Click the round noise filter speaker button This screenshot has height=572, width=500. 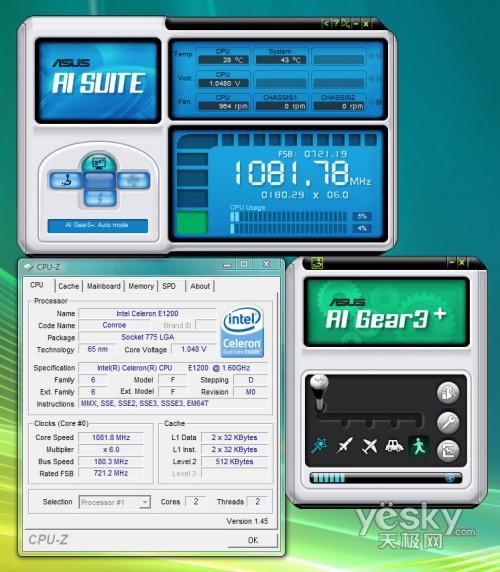pos(448,393)
